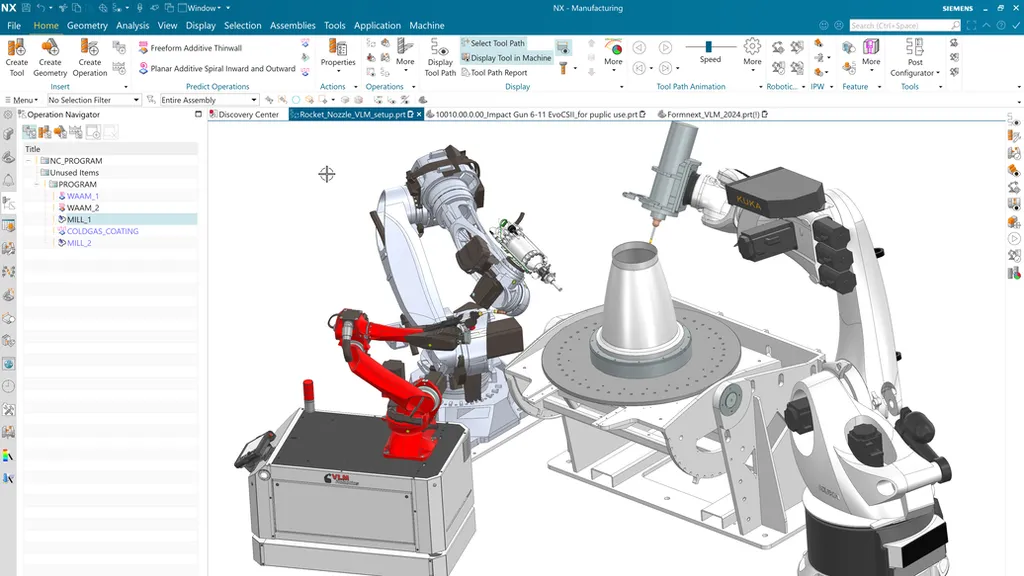Open the Application ribbon tab

click(377, 25)
